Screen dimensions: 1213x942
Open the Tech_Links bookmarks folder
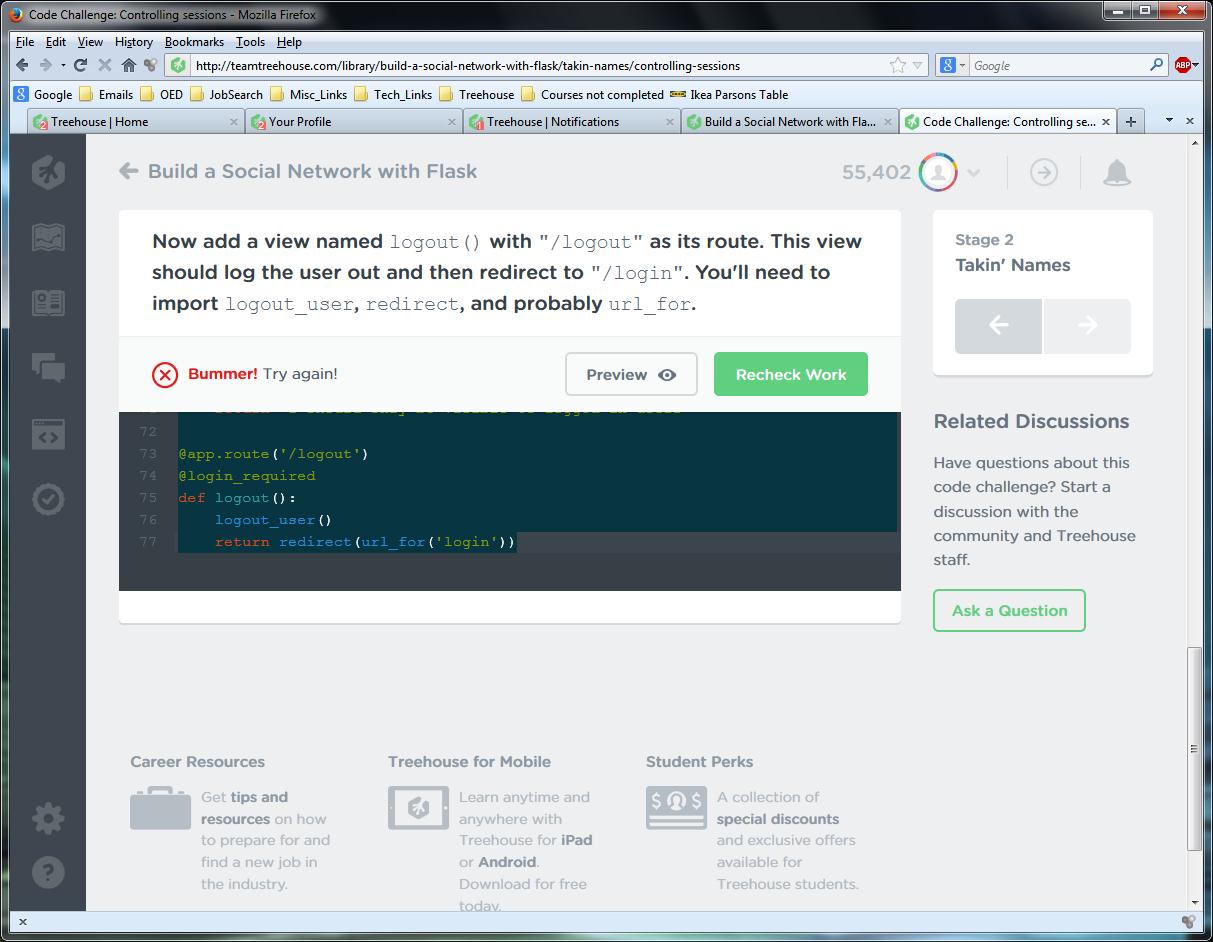click(x=392, y=94)
